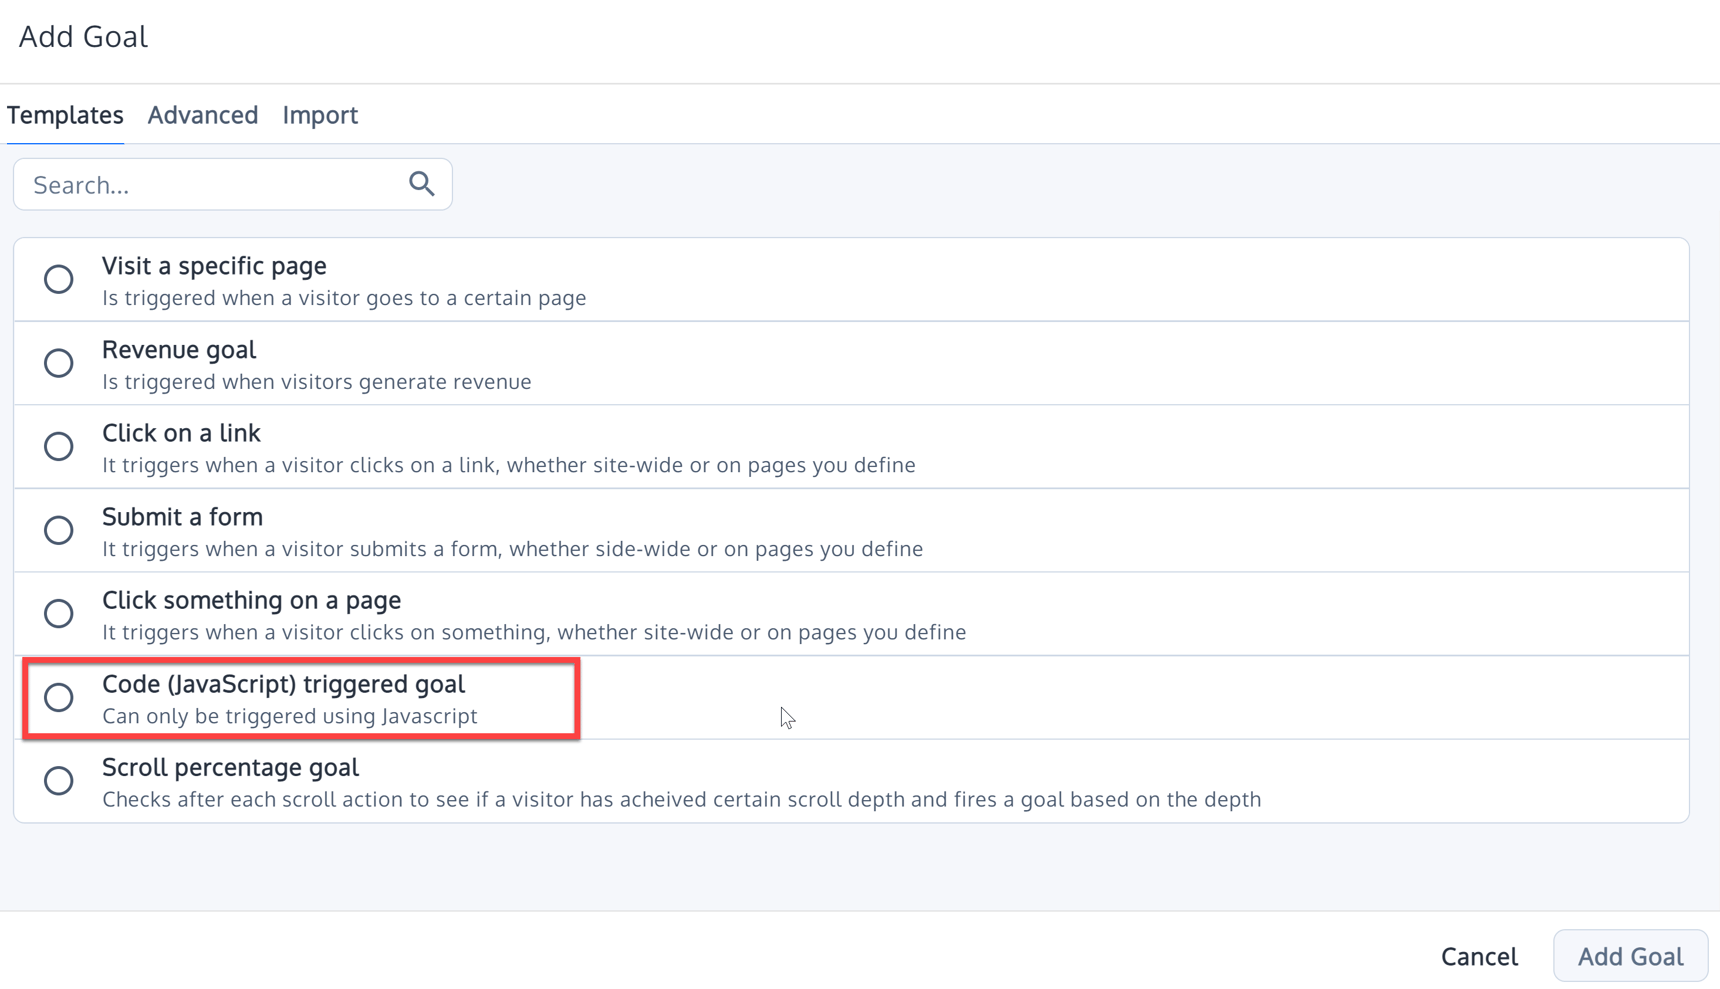Click the Search input field

[x=200, y=184]
